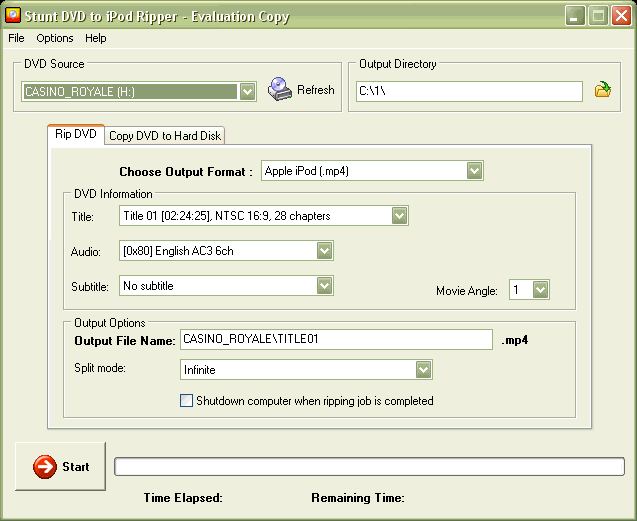Close the Stunt DVD Ripper window
The width and height of the screenshot is (637, 521).
(x=621, y=16)
